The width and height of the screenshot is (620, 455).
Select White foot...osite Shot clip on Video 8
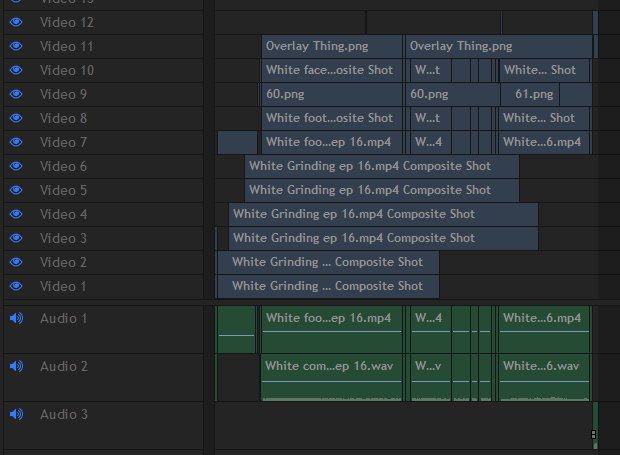point(332,118)
